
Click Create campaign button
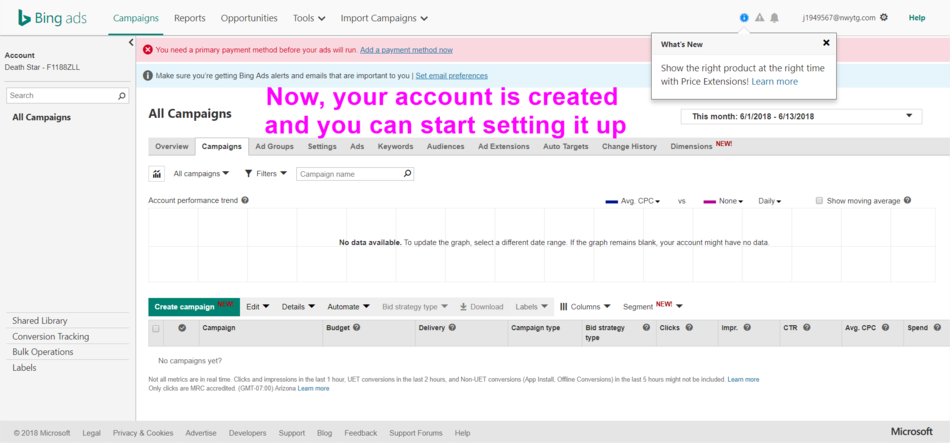coord(193,307)
